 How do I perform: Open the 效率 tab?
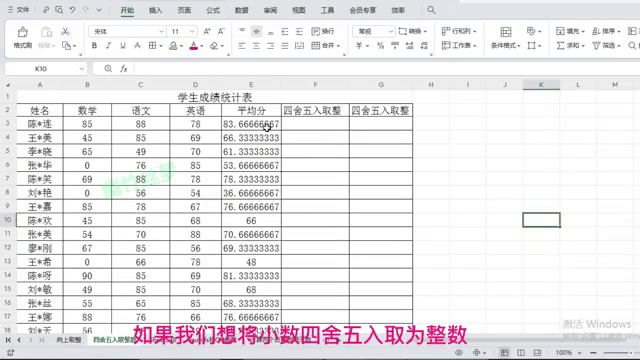398,10
